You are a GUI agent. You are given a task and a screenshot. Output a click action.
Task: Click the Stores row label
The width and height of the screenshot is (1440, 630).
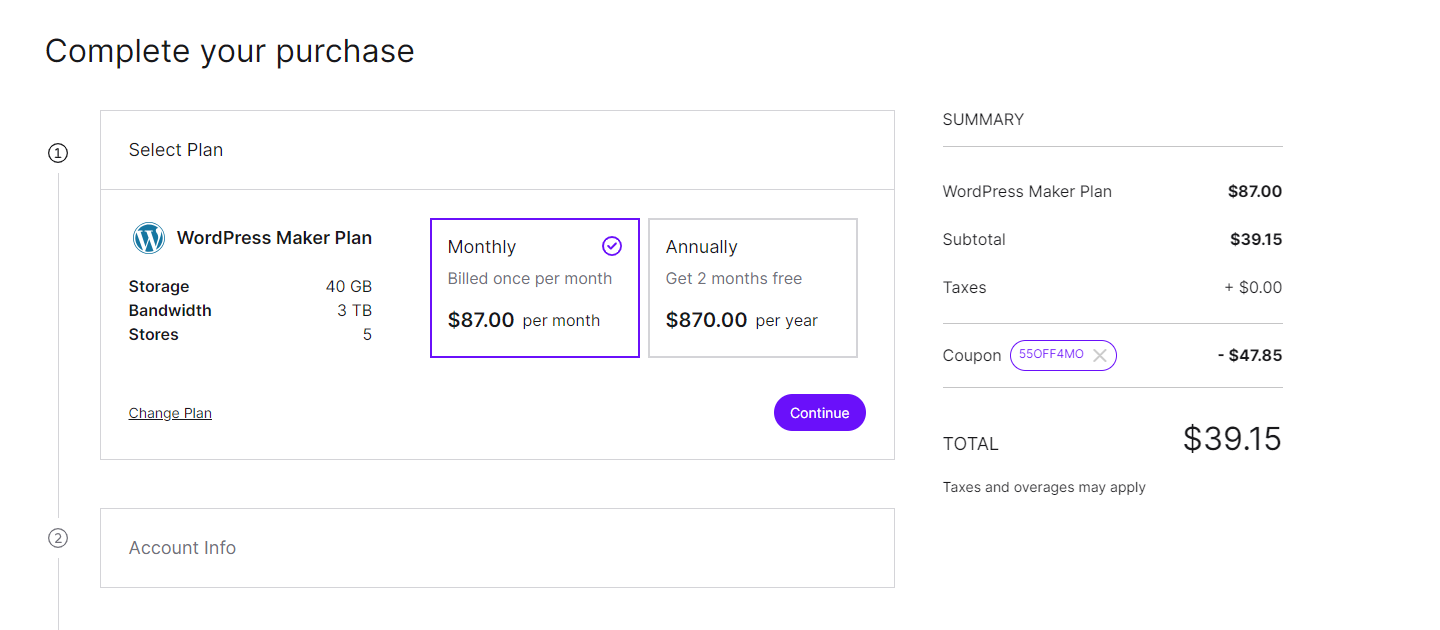point(154,335)
